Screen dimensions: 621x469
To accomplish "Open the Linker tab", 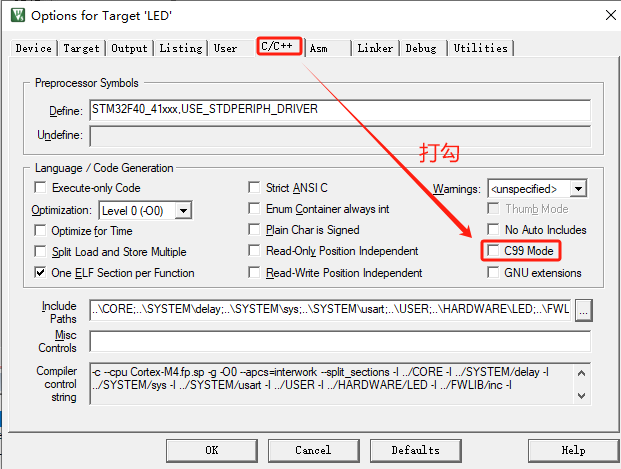I will click(375, 48).
